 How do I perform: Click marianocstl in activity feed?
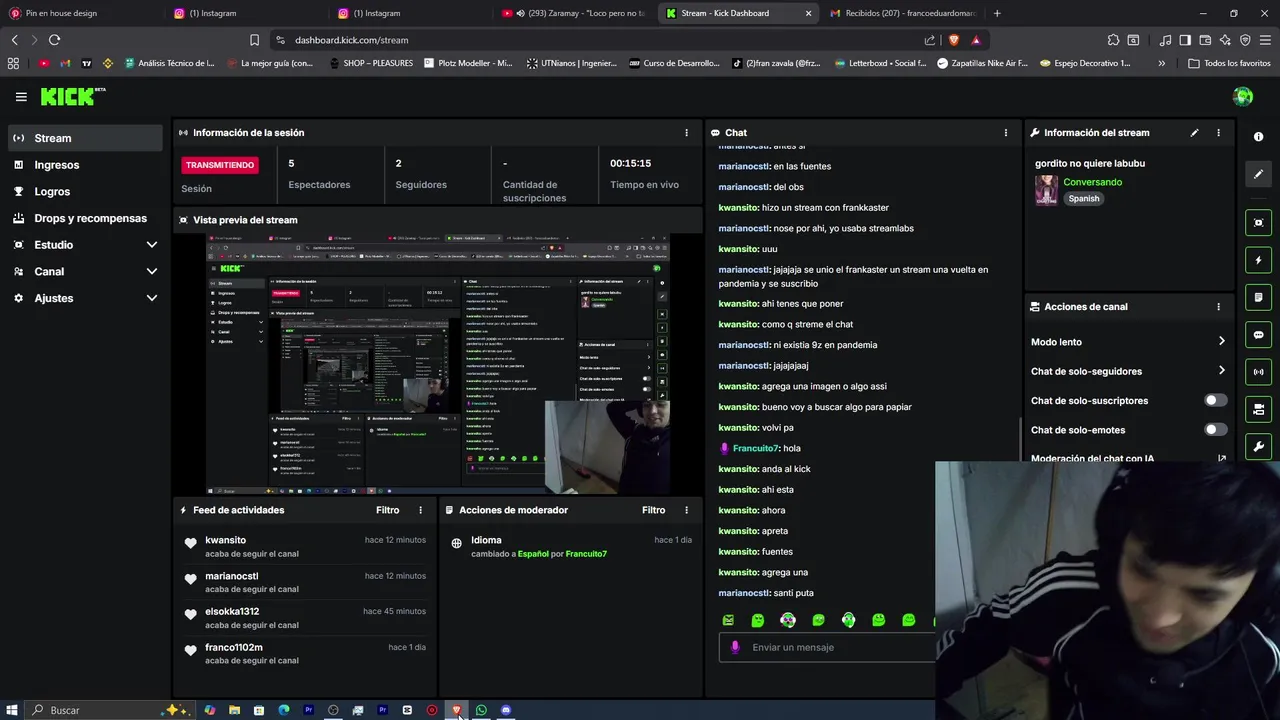[x=232, y=576]
